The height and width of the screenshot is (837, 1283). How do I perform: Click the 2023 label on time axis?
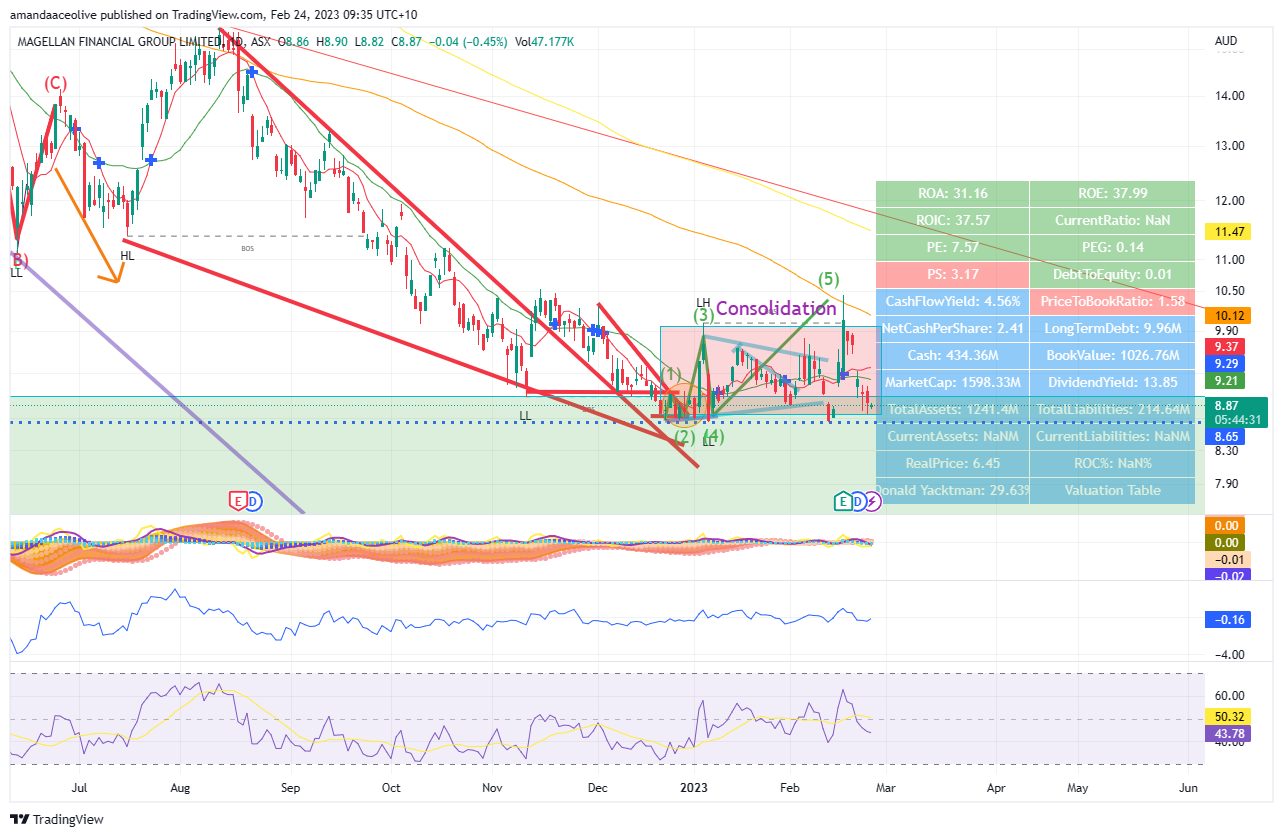(692, 787)
